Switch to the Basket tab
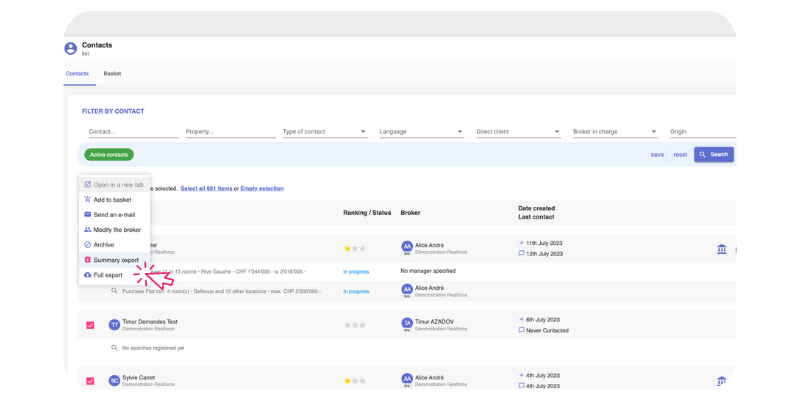 112,73
